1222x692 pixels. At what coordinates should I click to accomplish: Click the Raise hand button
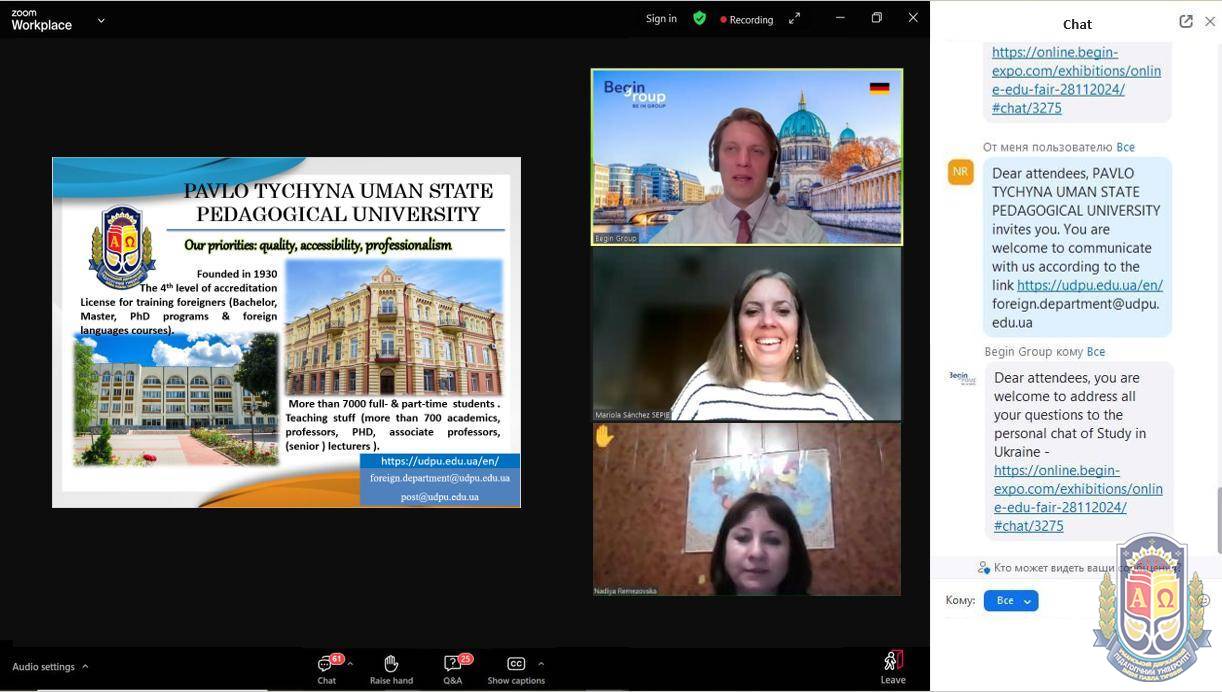pos(391,669)
